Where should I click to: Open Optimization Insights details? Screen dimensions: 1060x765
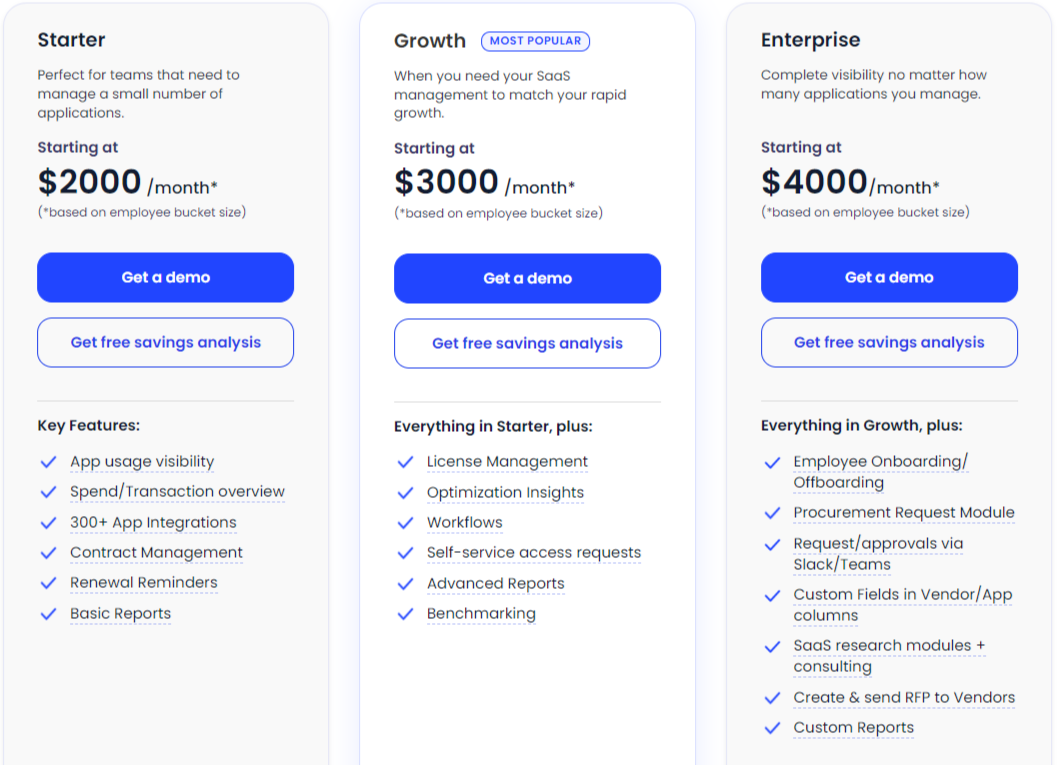pos(506,492)
